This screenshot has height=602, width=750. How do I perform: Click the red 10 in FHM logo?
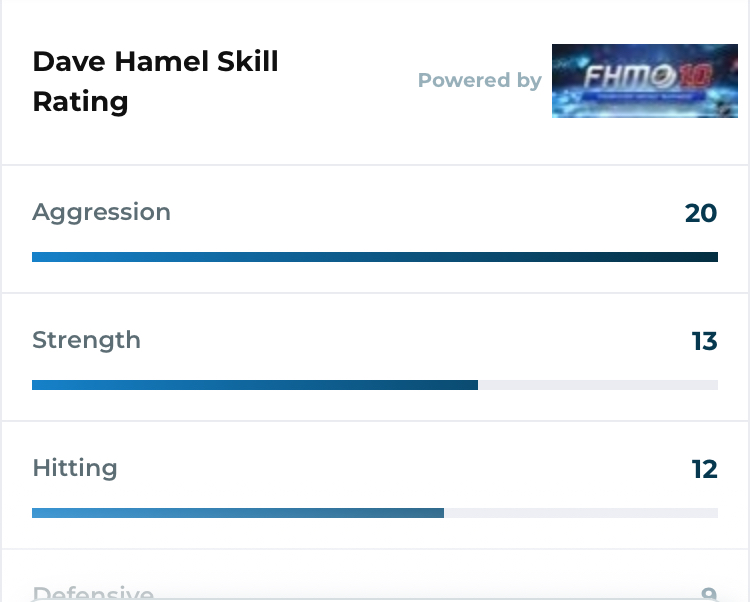(695, 76)
